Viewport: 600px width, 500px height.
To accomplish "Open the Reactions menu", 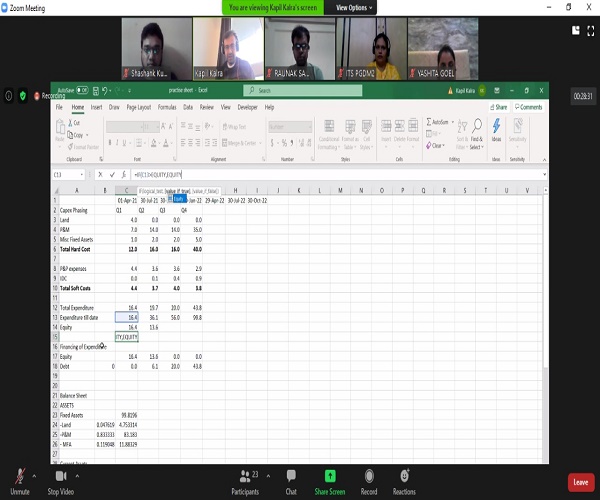I will 404,482.
